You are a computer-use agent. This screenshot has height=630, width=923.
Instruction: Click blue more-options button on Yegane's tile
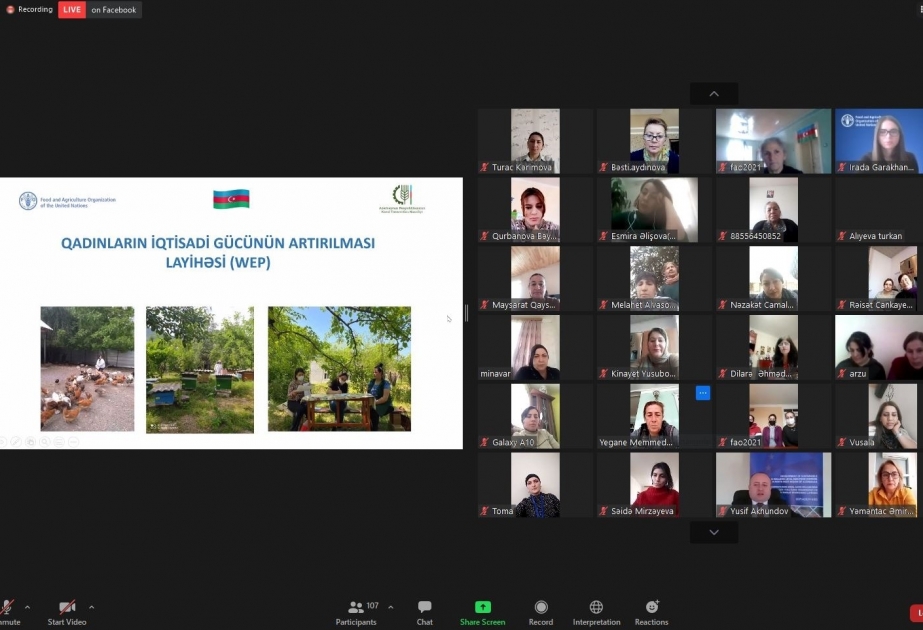(x=703, y=393)
